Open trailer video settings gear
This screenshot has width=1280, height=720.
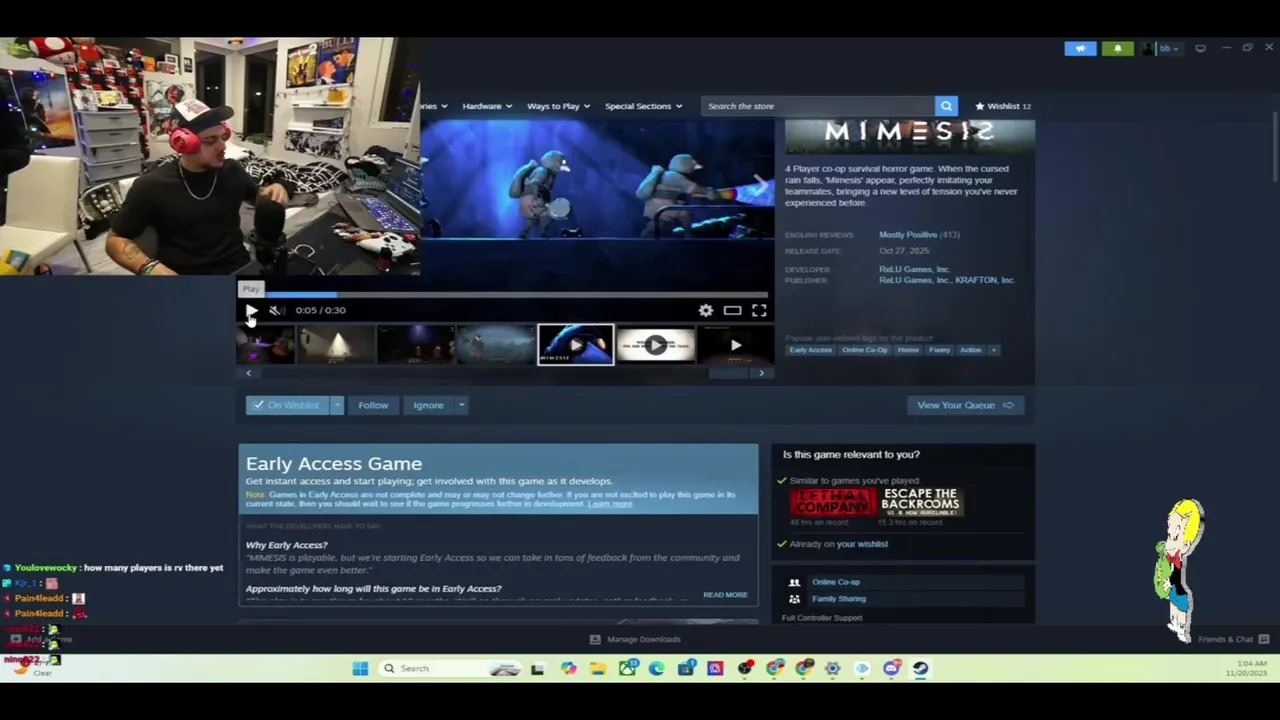706,311
